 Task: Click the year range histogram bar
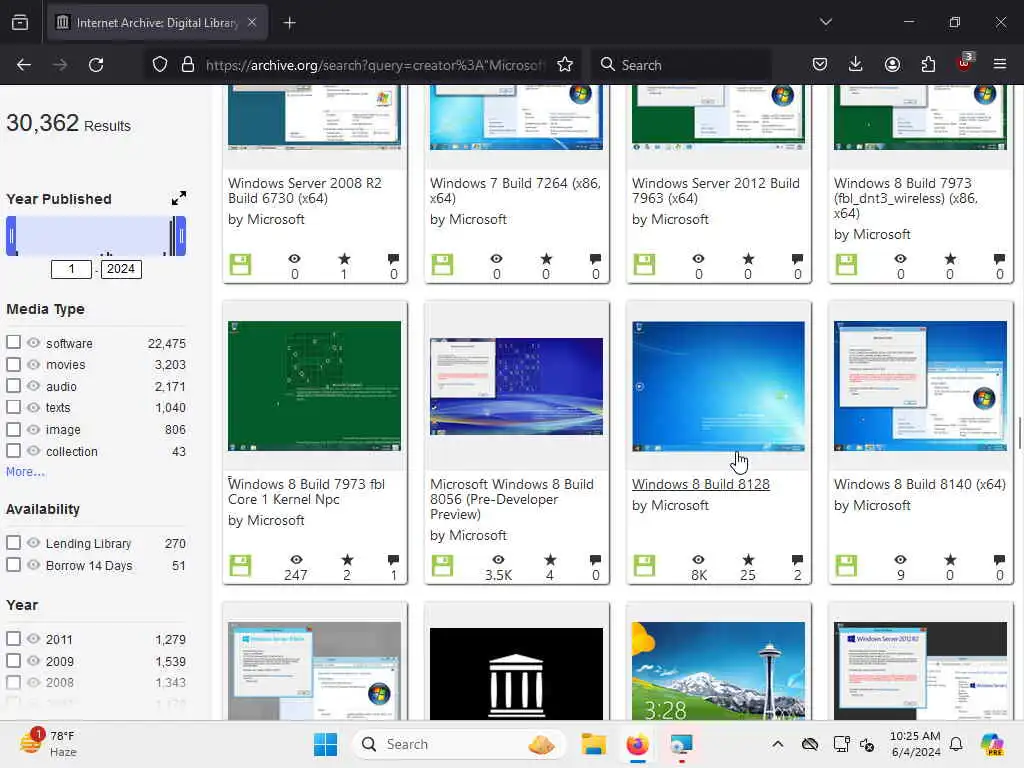tap(96, 236)
